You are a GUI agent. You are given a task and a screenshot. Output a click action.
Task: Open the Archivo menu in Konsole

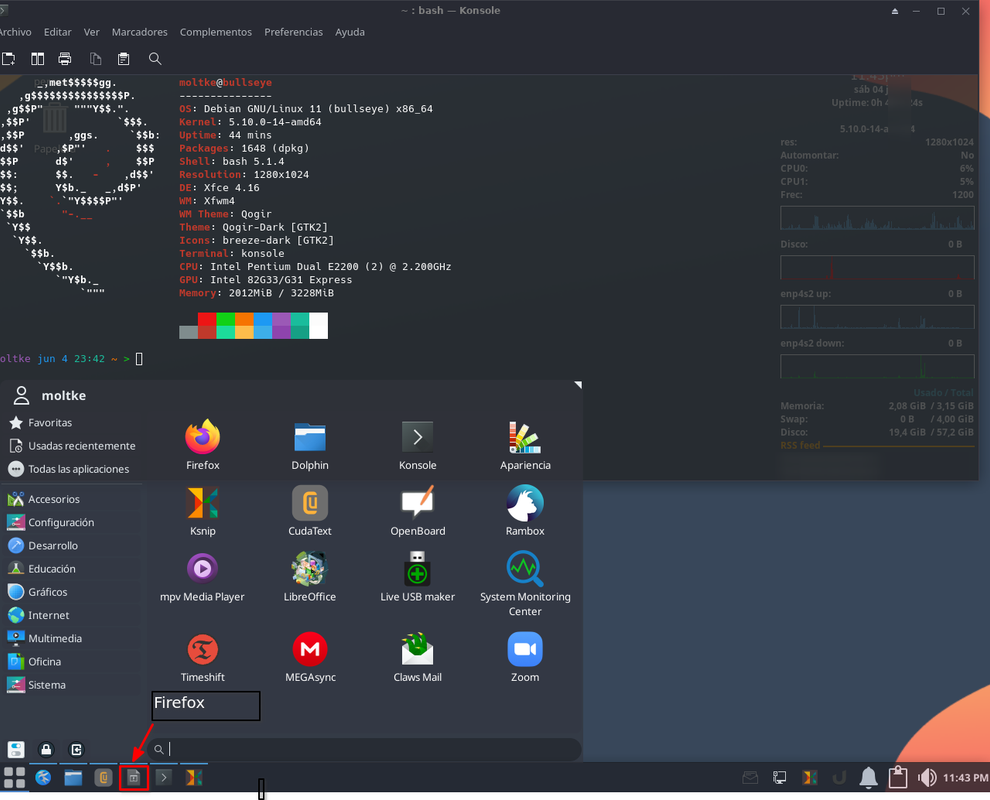(15, 32)
